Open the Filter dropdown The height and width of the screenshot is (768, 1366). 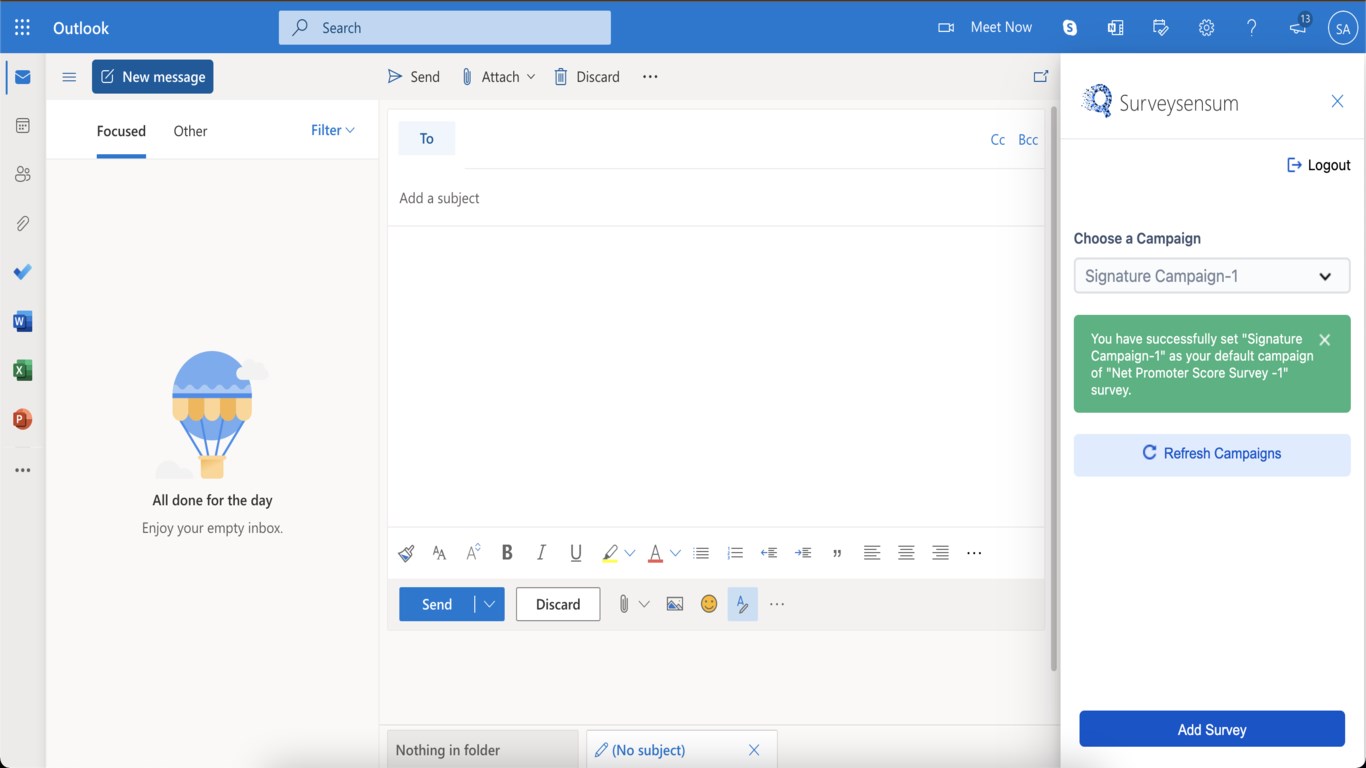coord(333,130)
